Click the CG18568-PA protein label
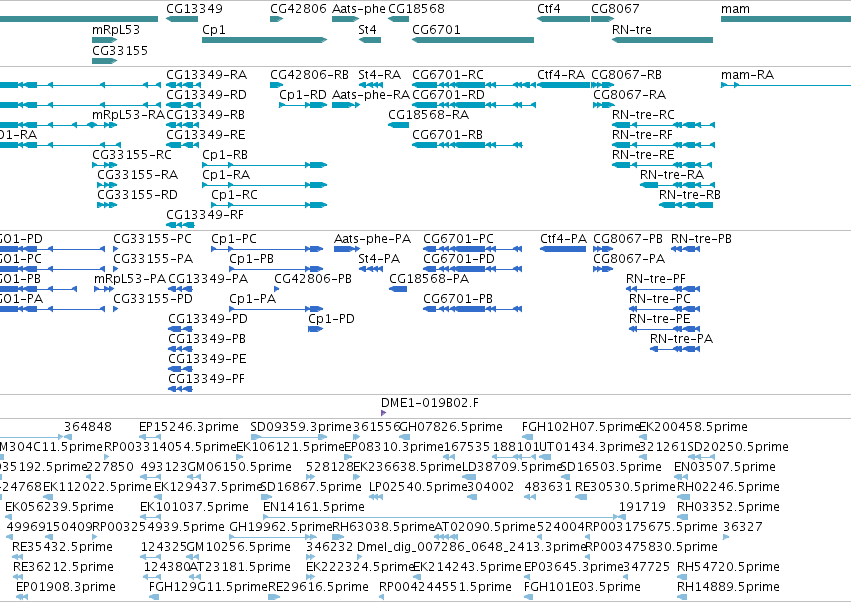Viewport: 851px width, 602px height. [x=429, y=279]
